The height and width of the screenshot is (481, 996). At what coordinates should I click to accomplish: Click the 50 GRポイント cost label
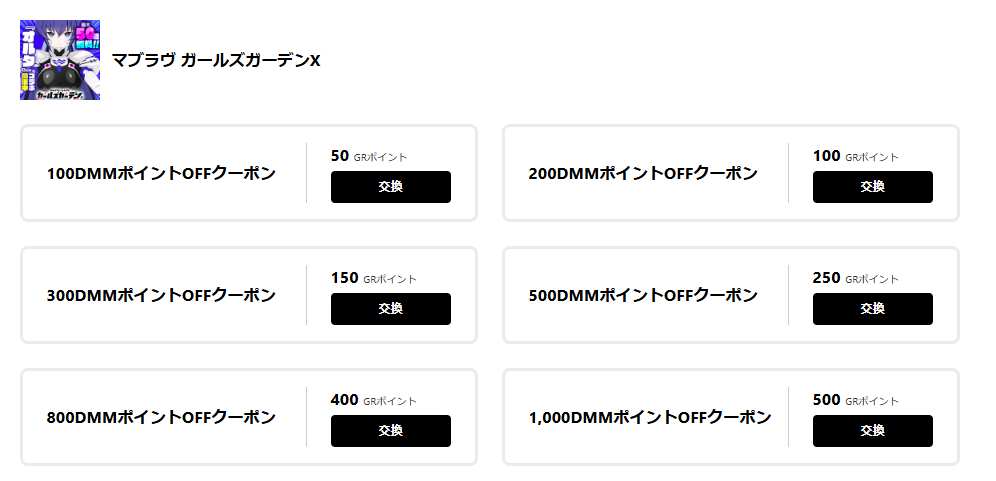tap(369, 156)
